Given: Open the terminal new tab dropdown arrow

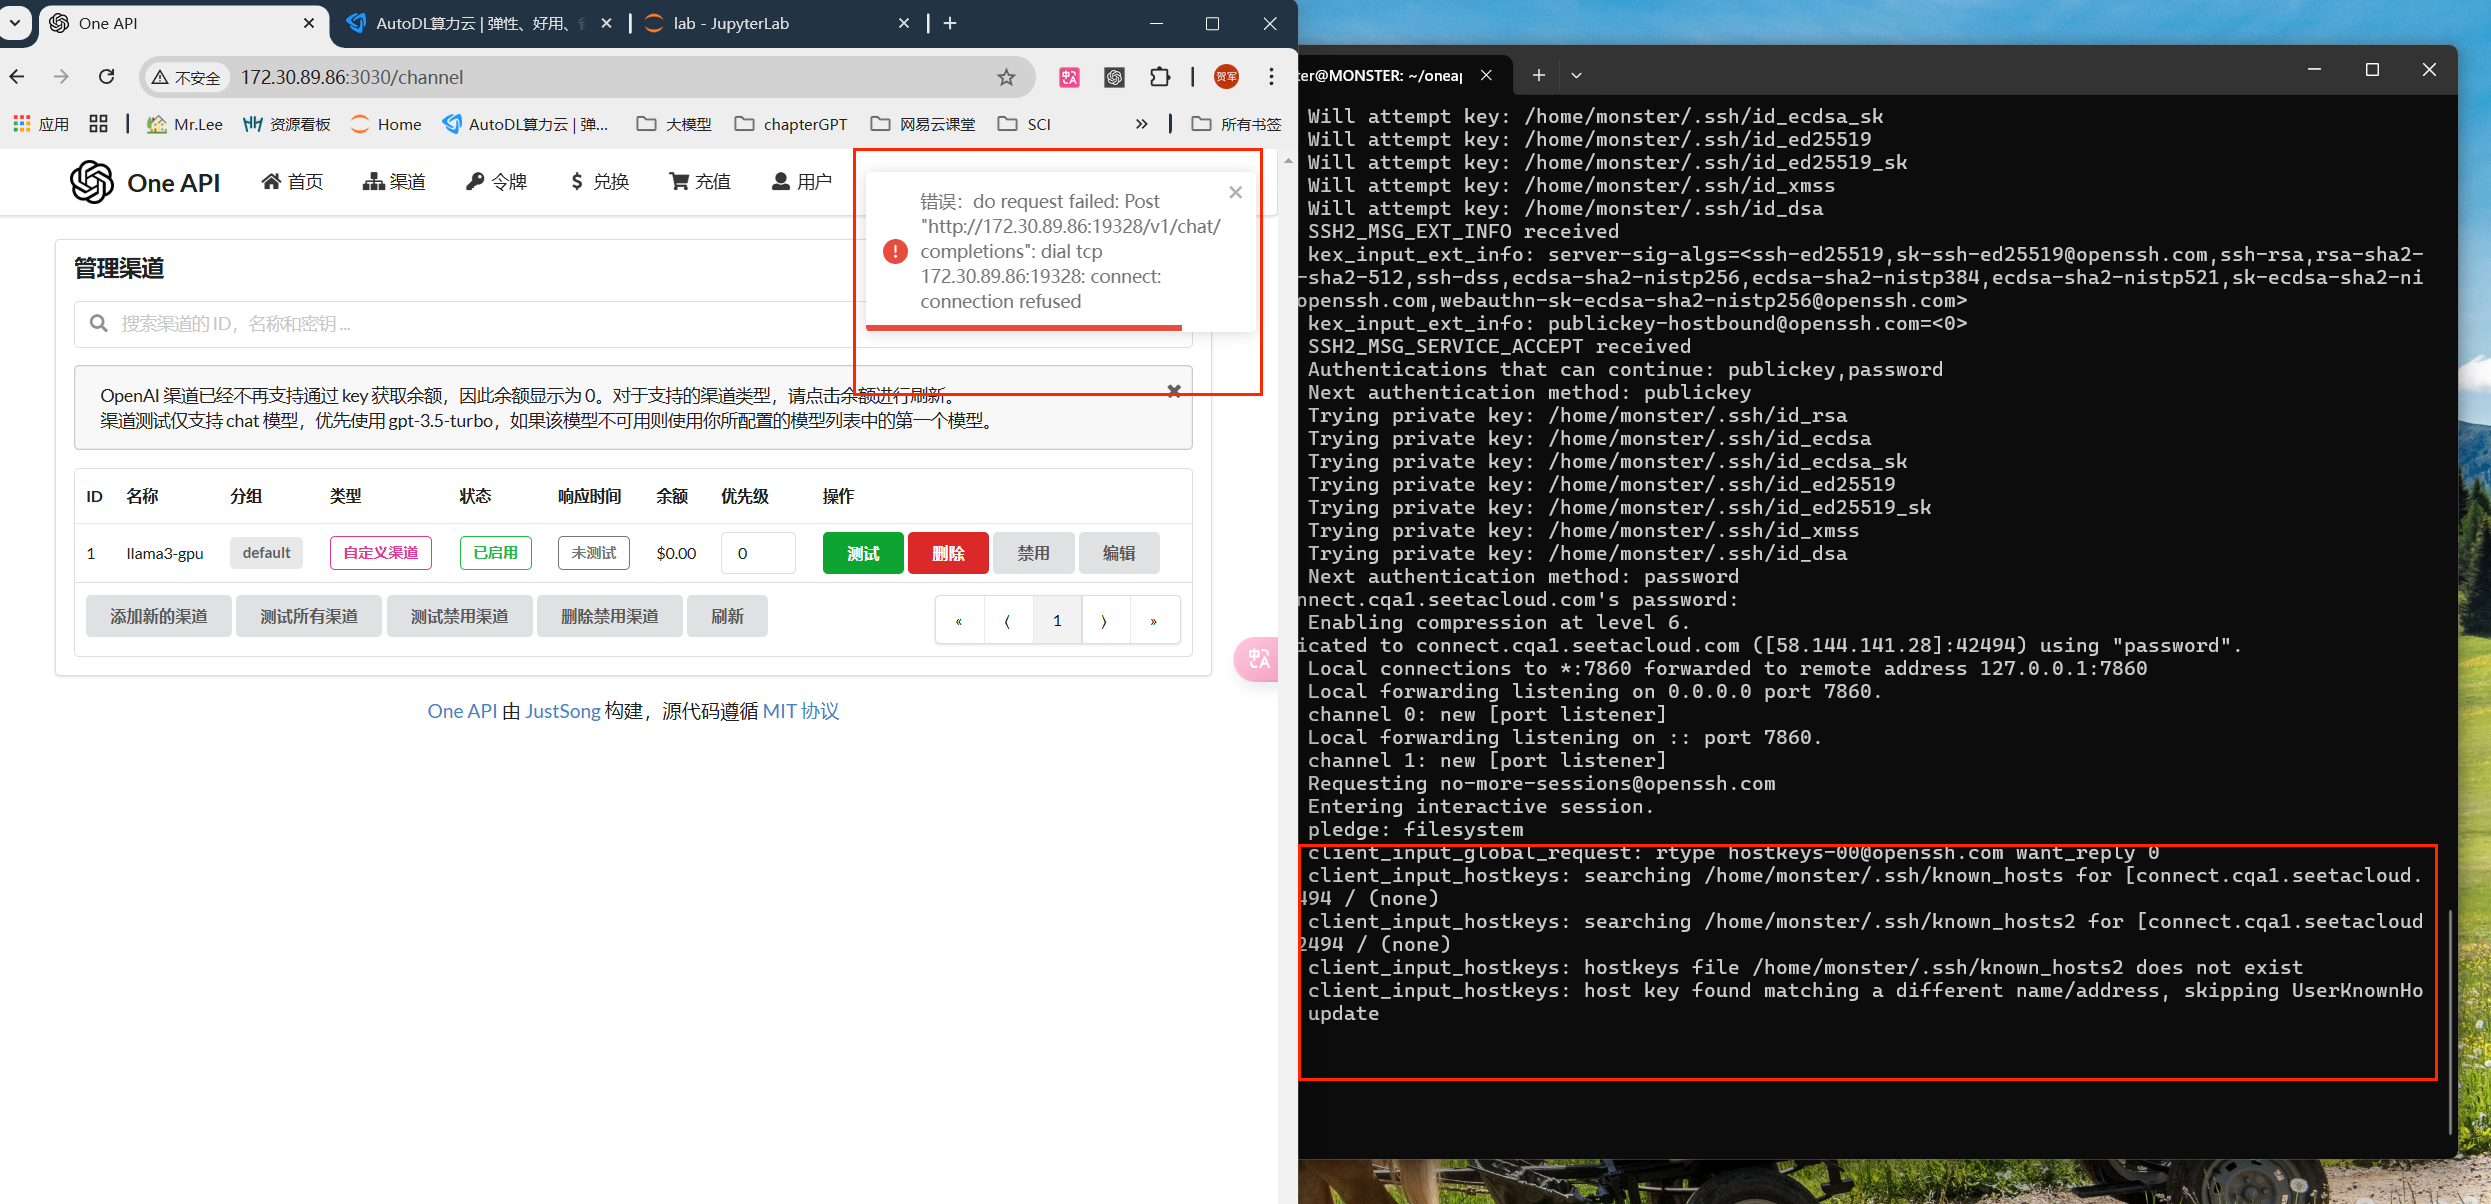Looking at the screenshot, I should pyautogui.click(x=1576, y=75).
